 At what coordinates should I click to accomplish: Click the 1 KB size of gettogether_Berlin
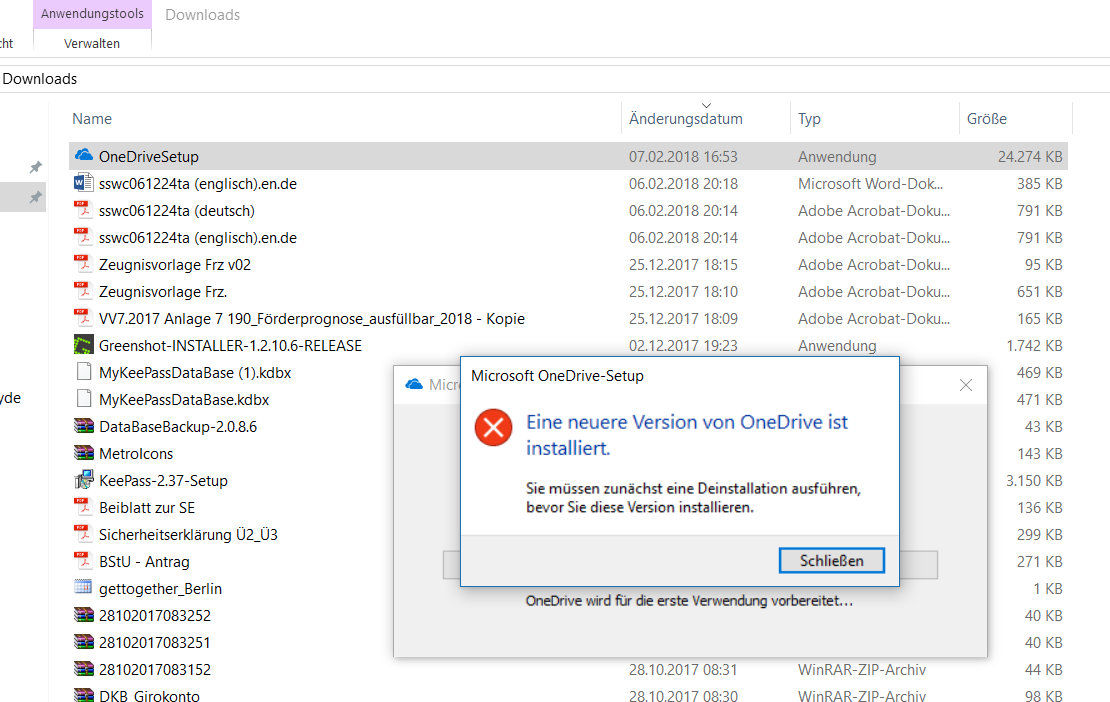pos(1048,589)
